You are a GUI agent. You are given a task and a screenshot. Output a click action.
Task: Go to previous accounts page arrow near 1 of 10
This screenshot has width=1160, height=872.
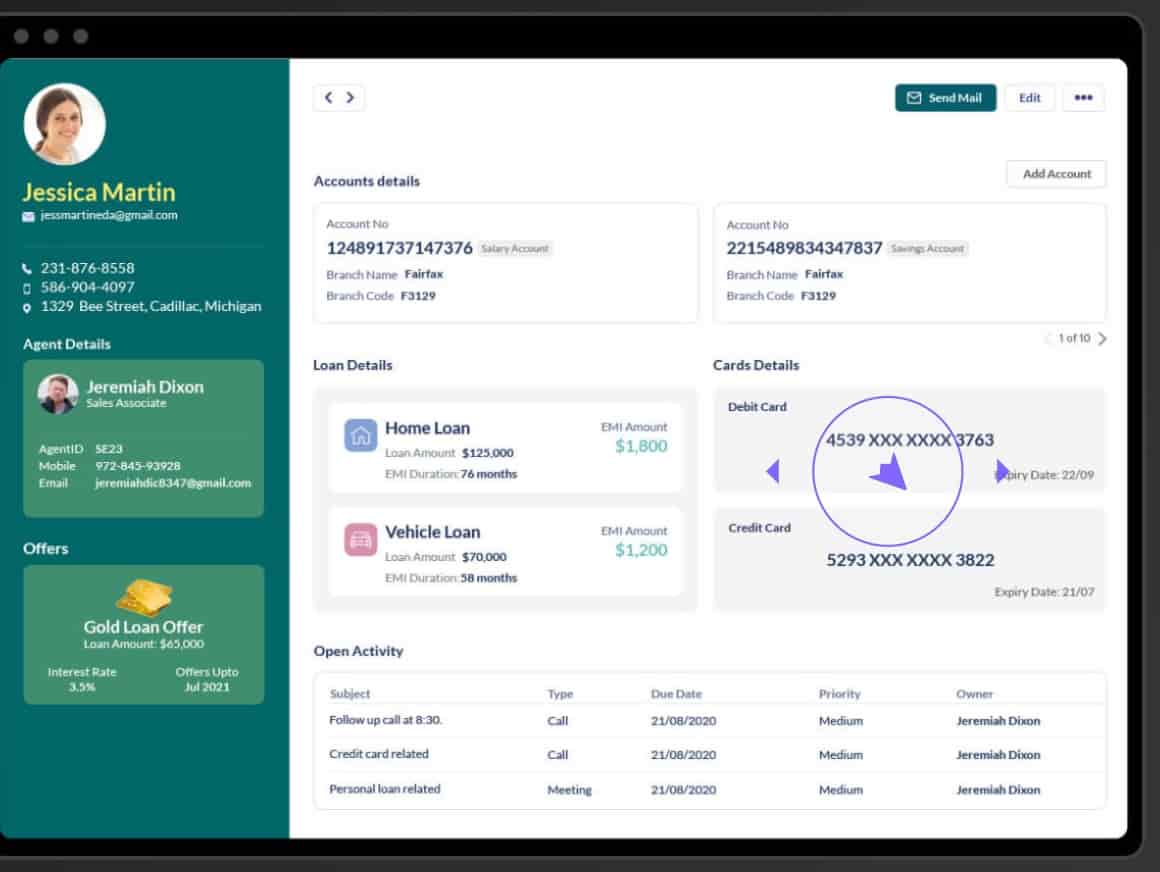point(1048,339)
